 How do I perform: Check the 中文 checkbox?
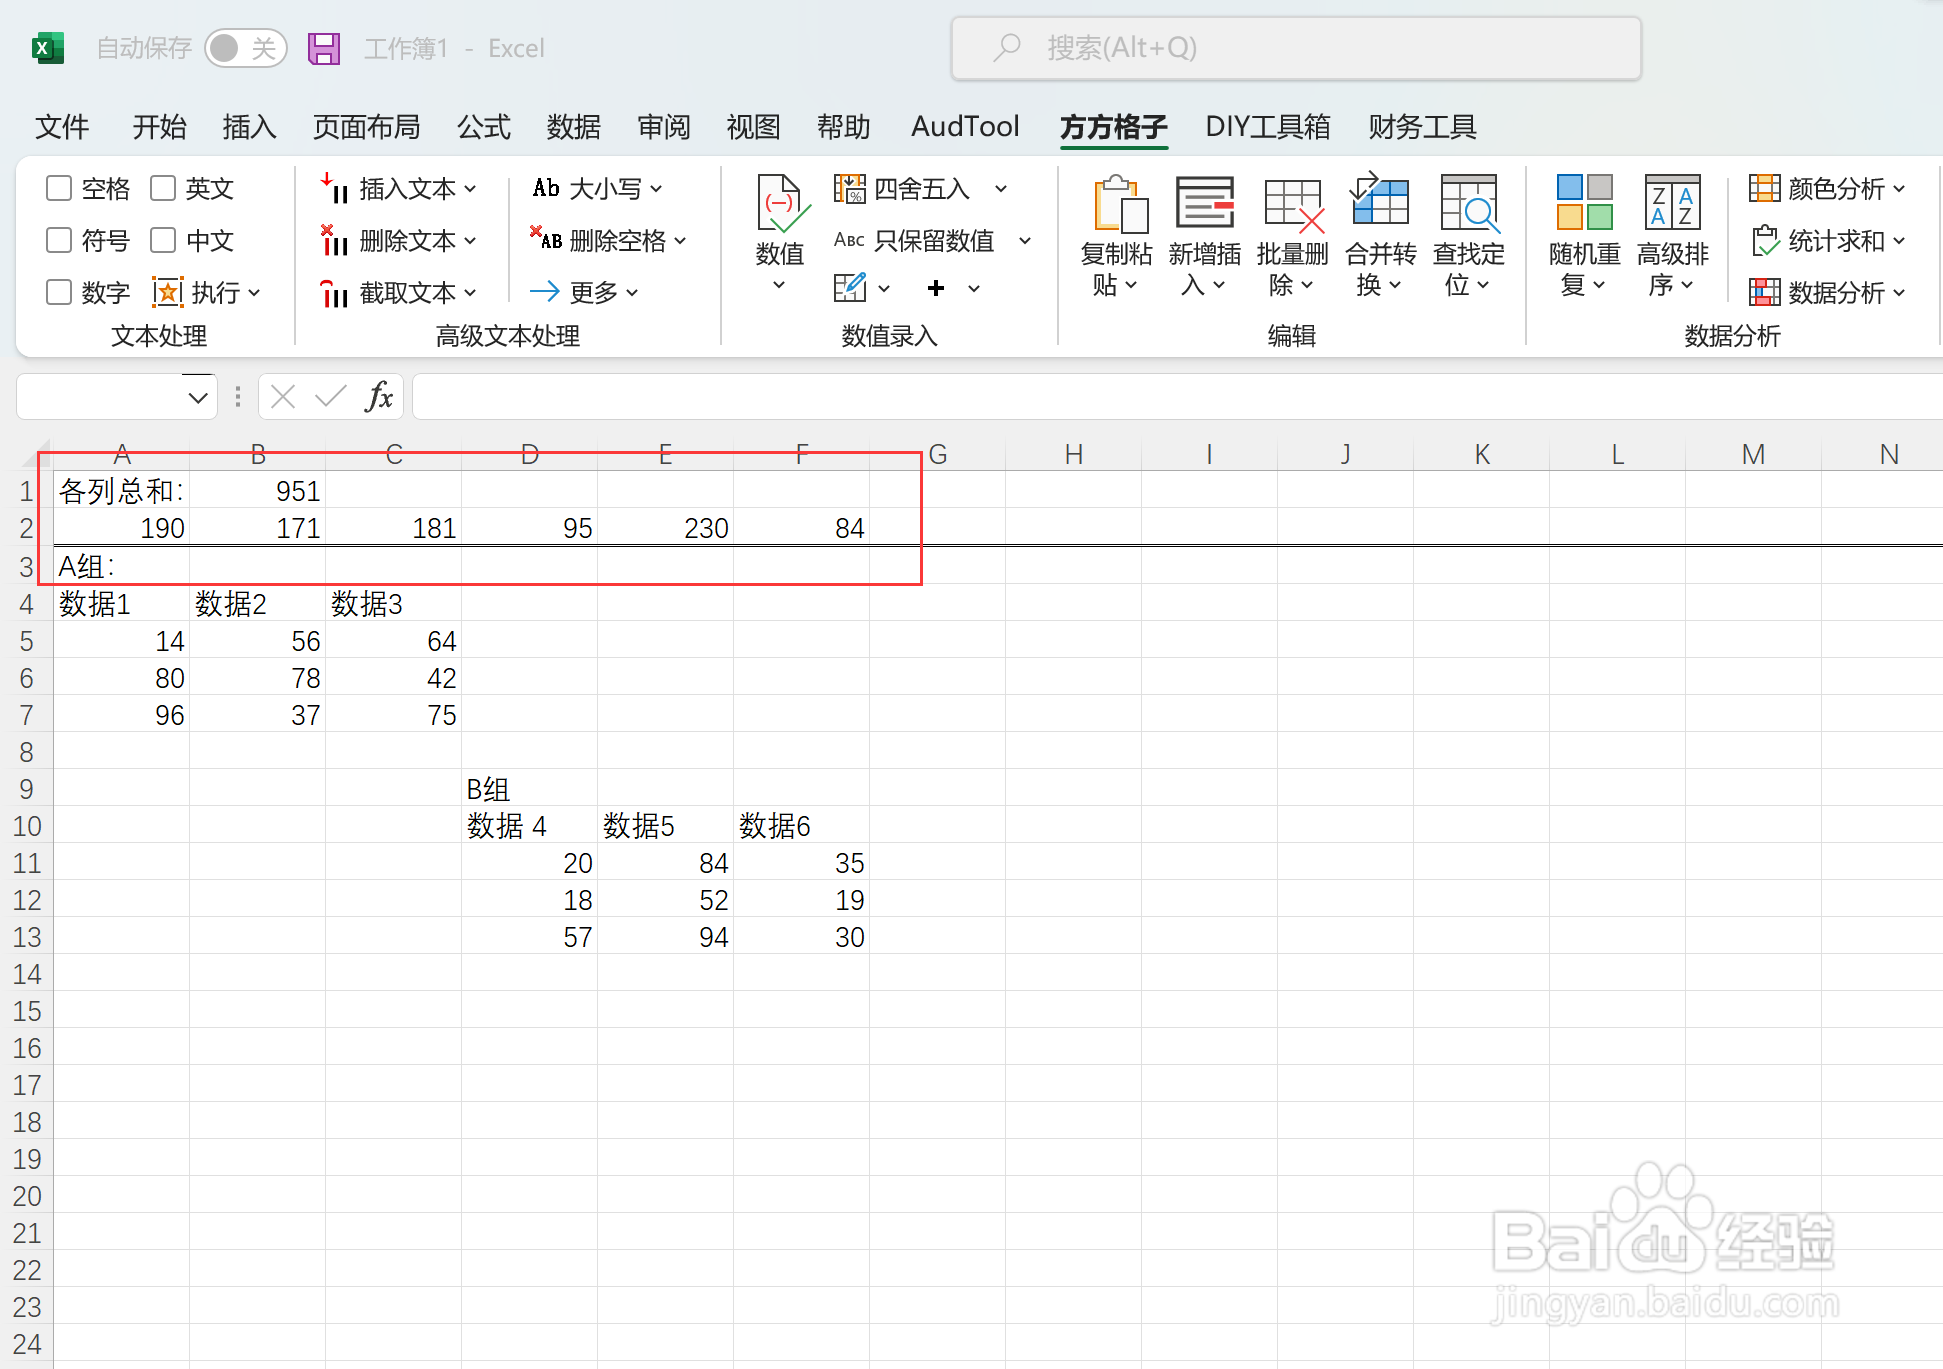pos(163,240)
